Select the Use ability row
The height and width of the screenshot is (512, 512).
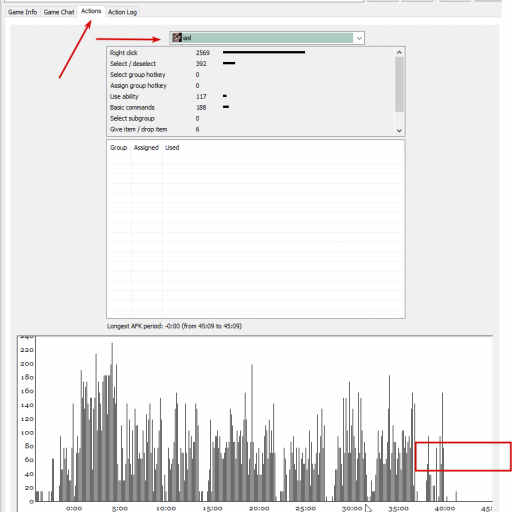click(251, 97)
